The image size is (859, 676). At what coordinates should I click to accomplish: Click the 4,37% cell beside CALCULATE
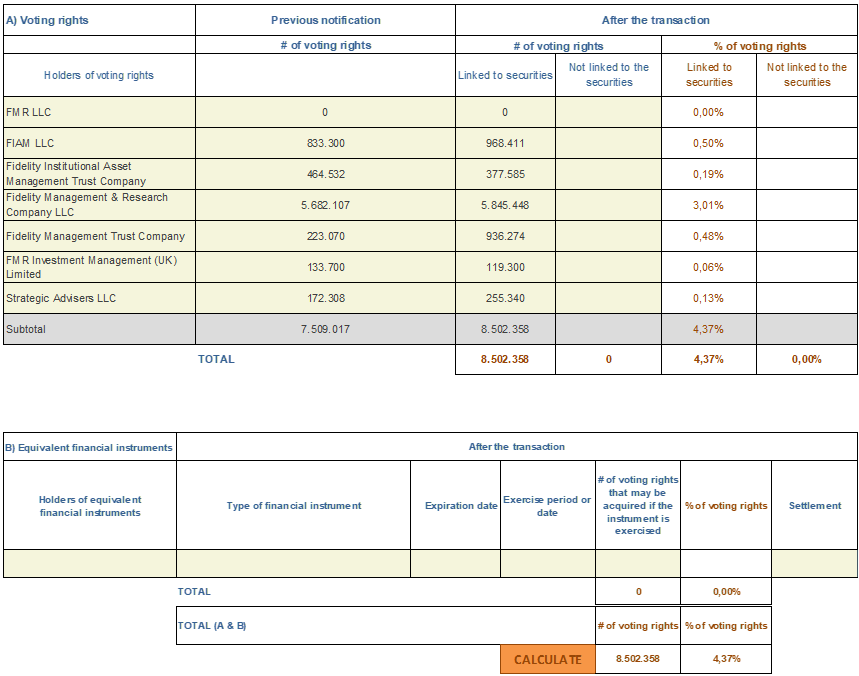pos(726,658)
